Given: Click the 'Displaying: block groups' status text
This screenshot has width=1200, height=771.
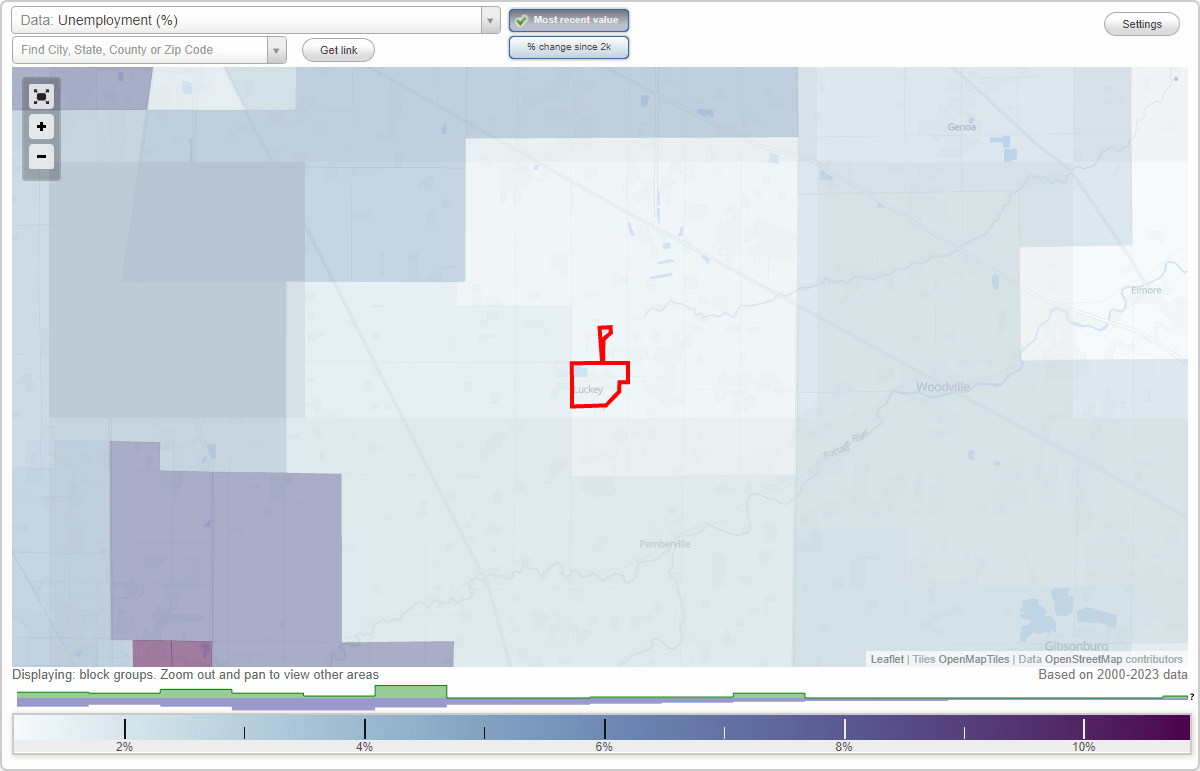Looking at the screenshot, I should (195, 675).
